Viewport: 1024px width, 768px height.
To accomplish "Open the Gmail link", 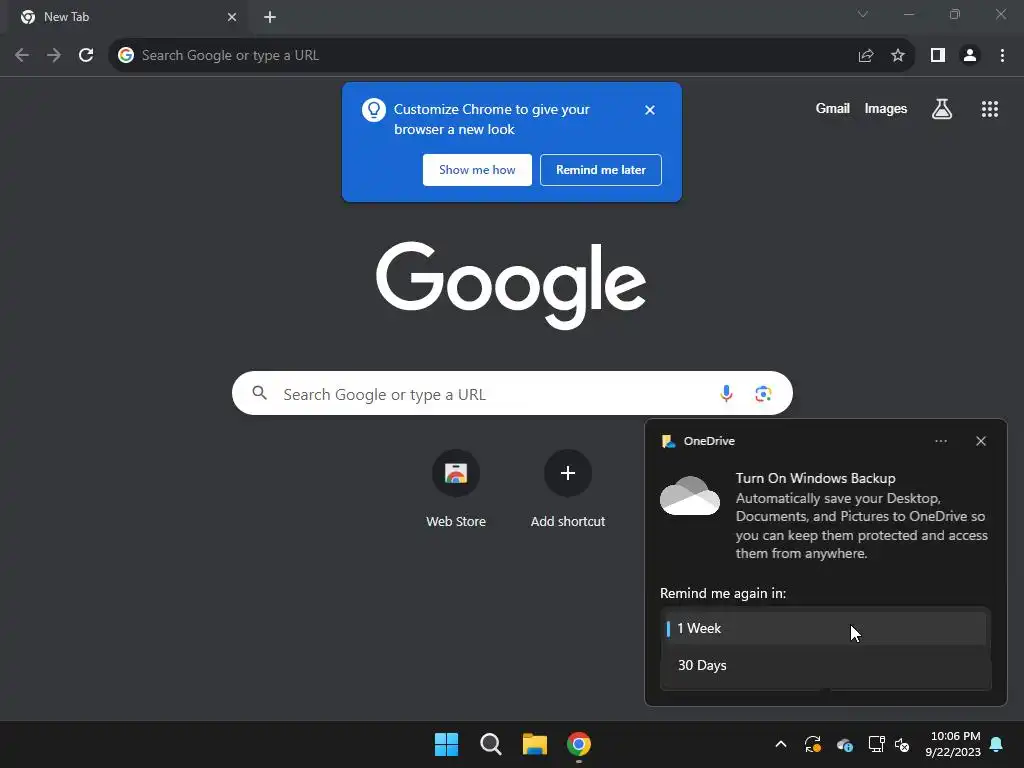I will point(832,108).
